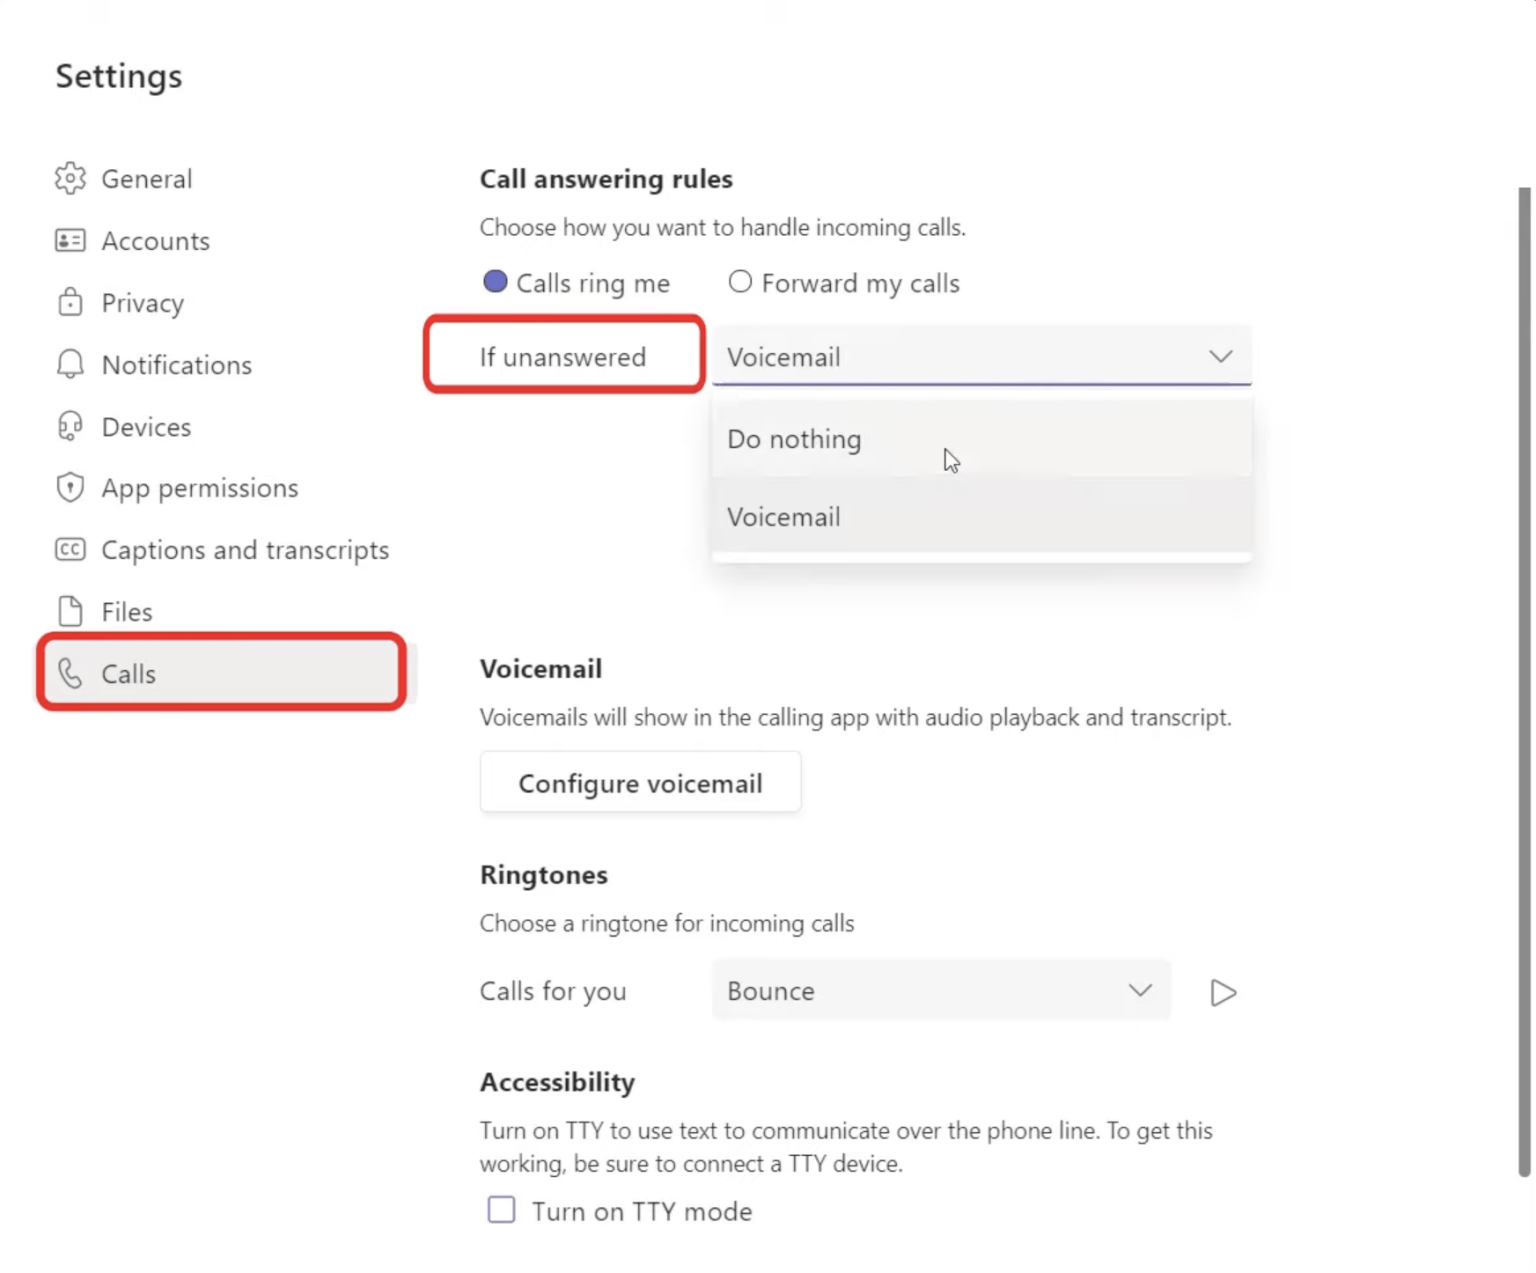Switch to the Files settings section
Viewport: 1536px width, 1273px height.
[x=126, y=611]
